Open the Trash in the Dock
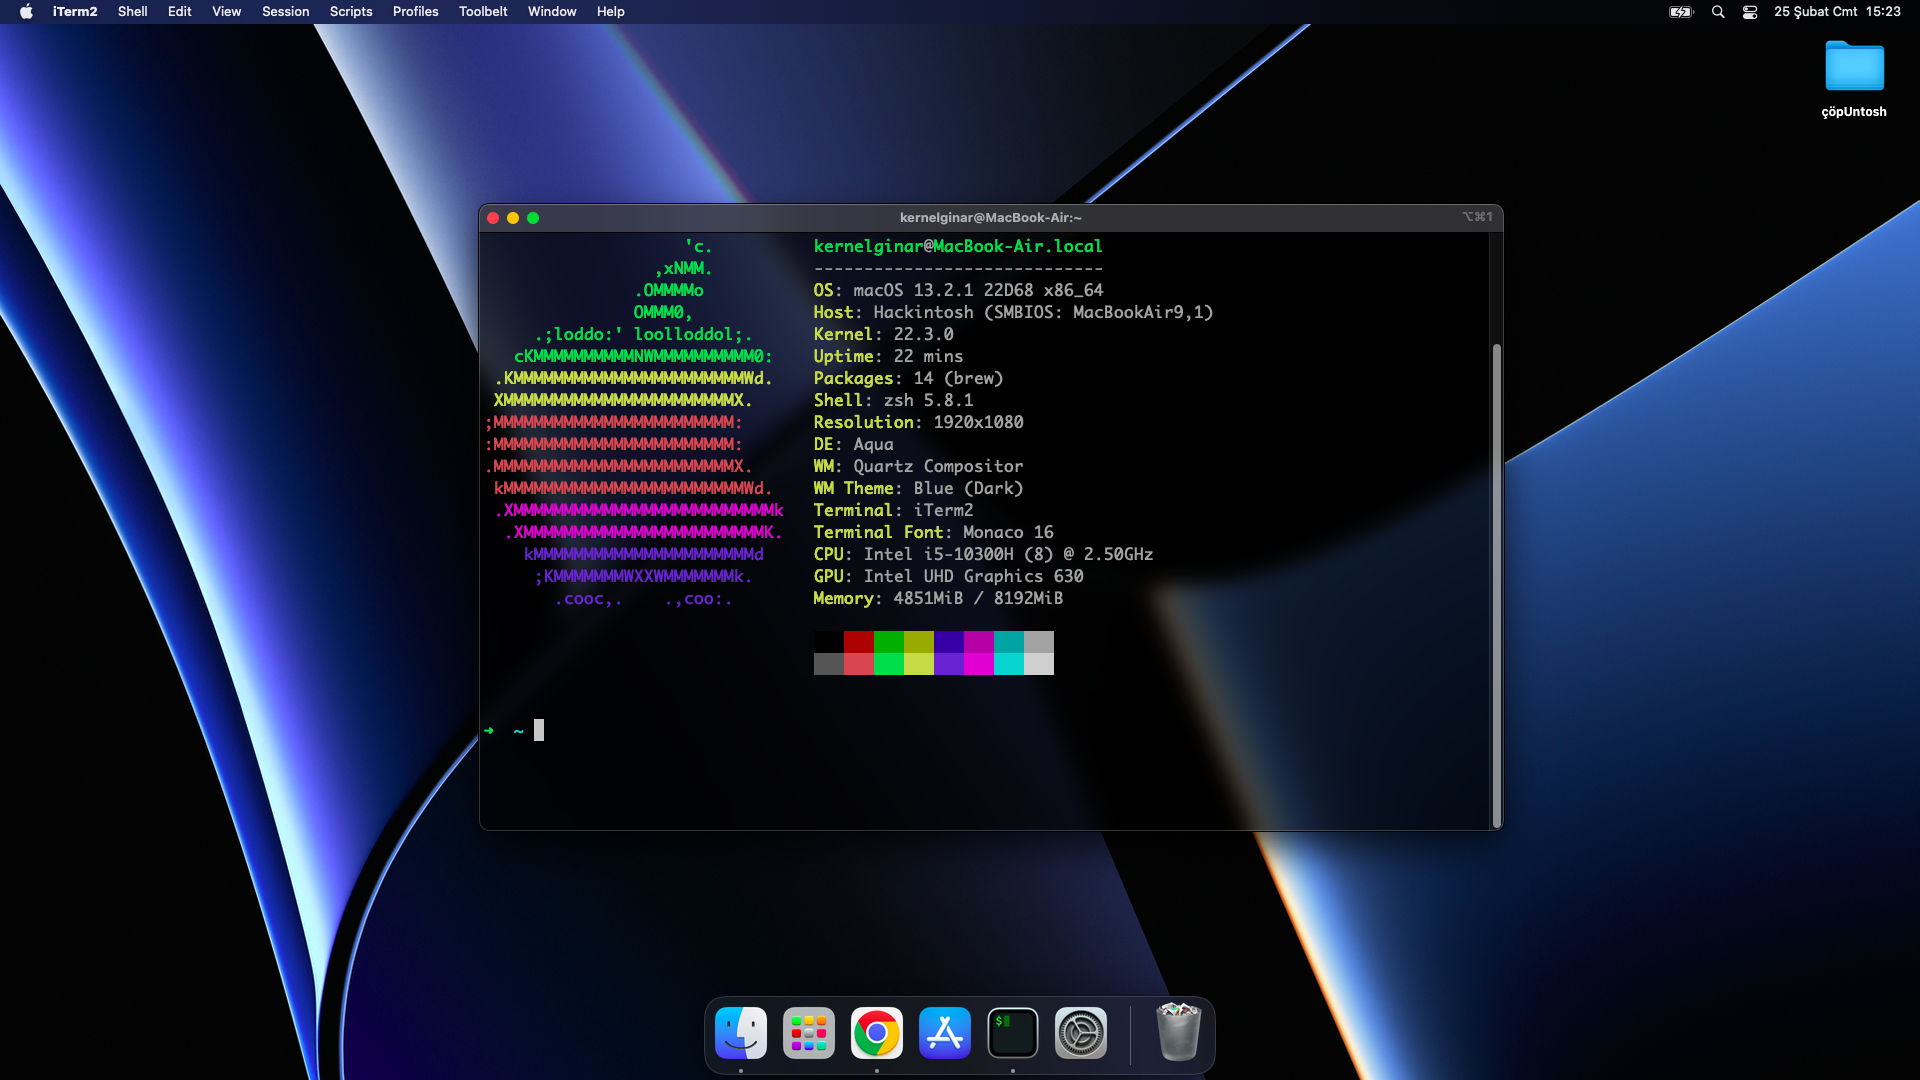 (1178, 1032)
